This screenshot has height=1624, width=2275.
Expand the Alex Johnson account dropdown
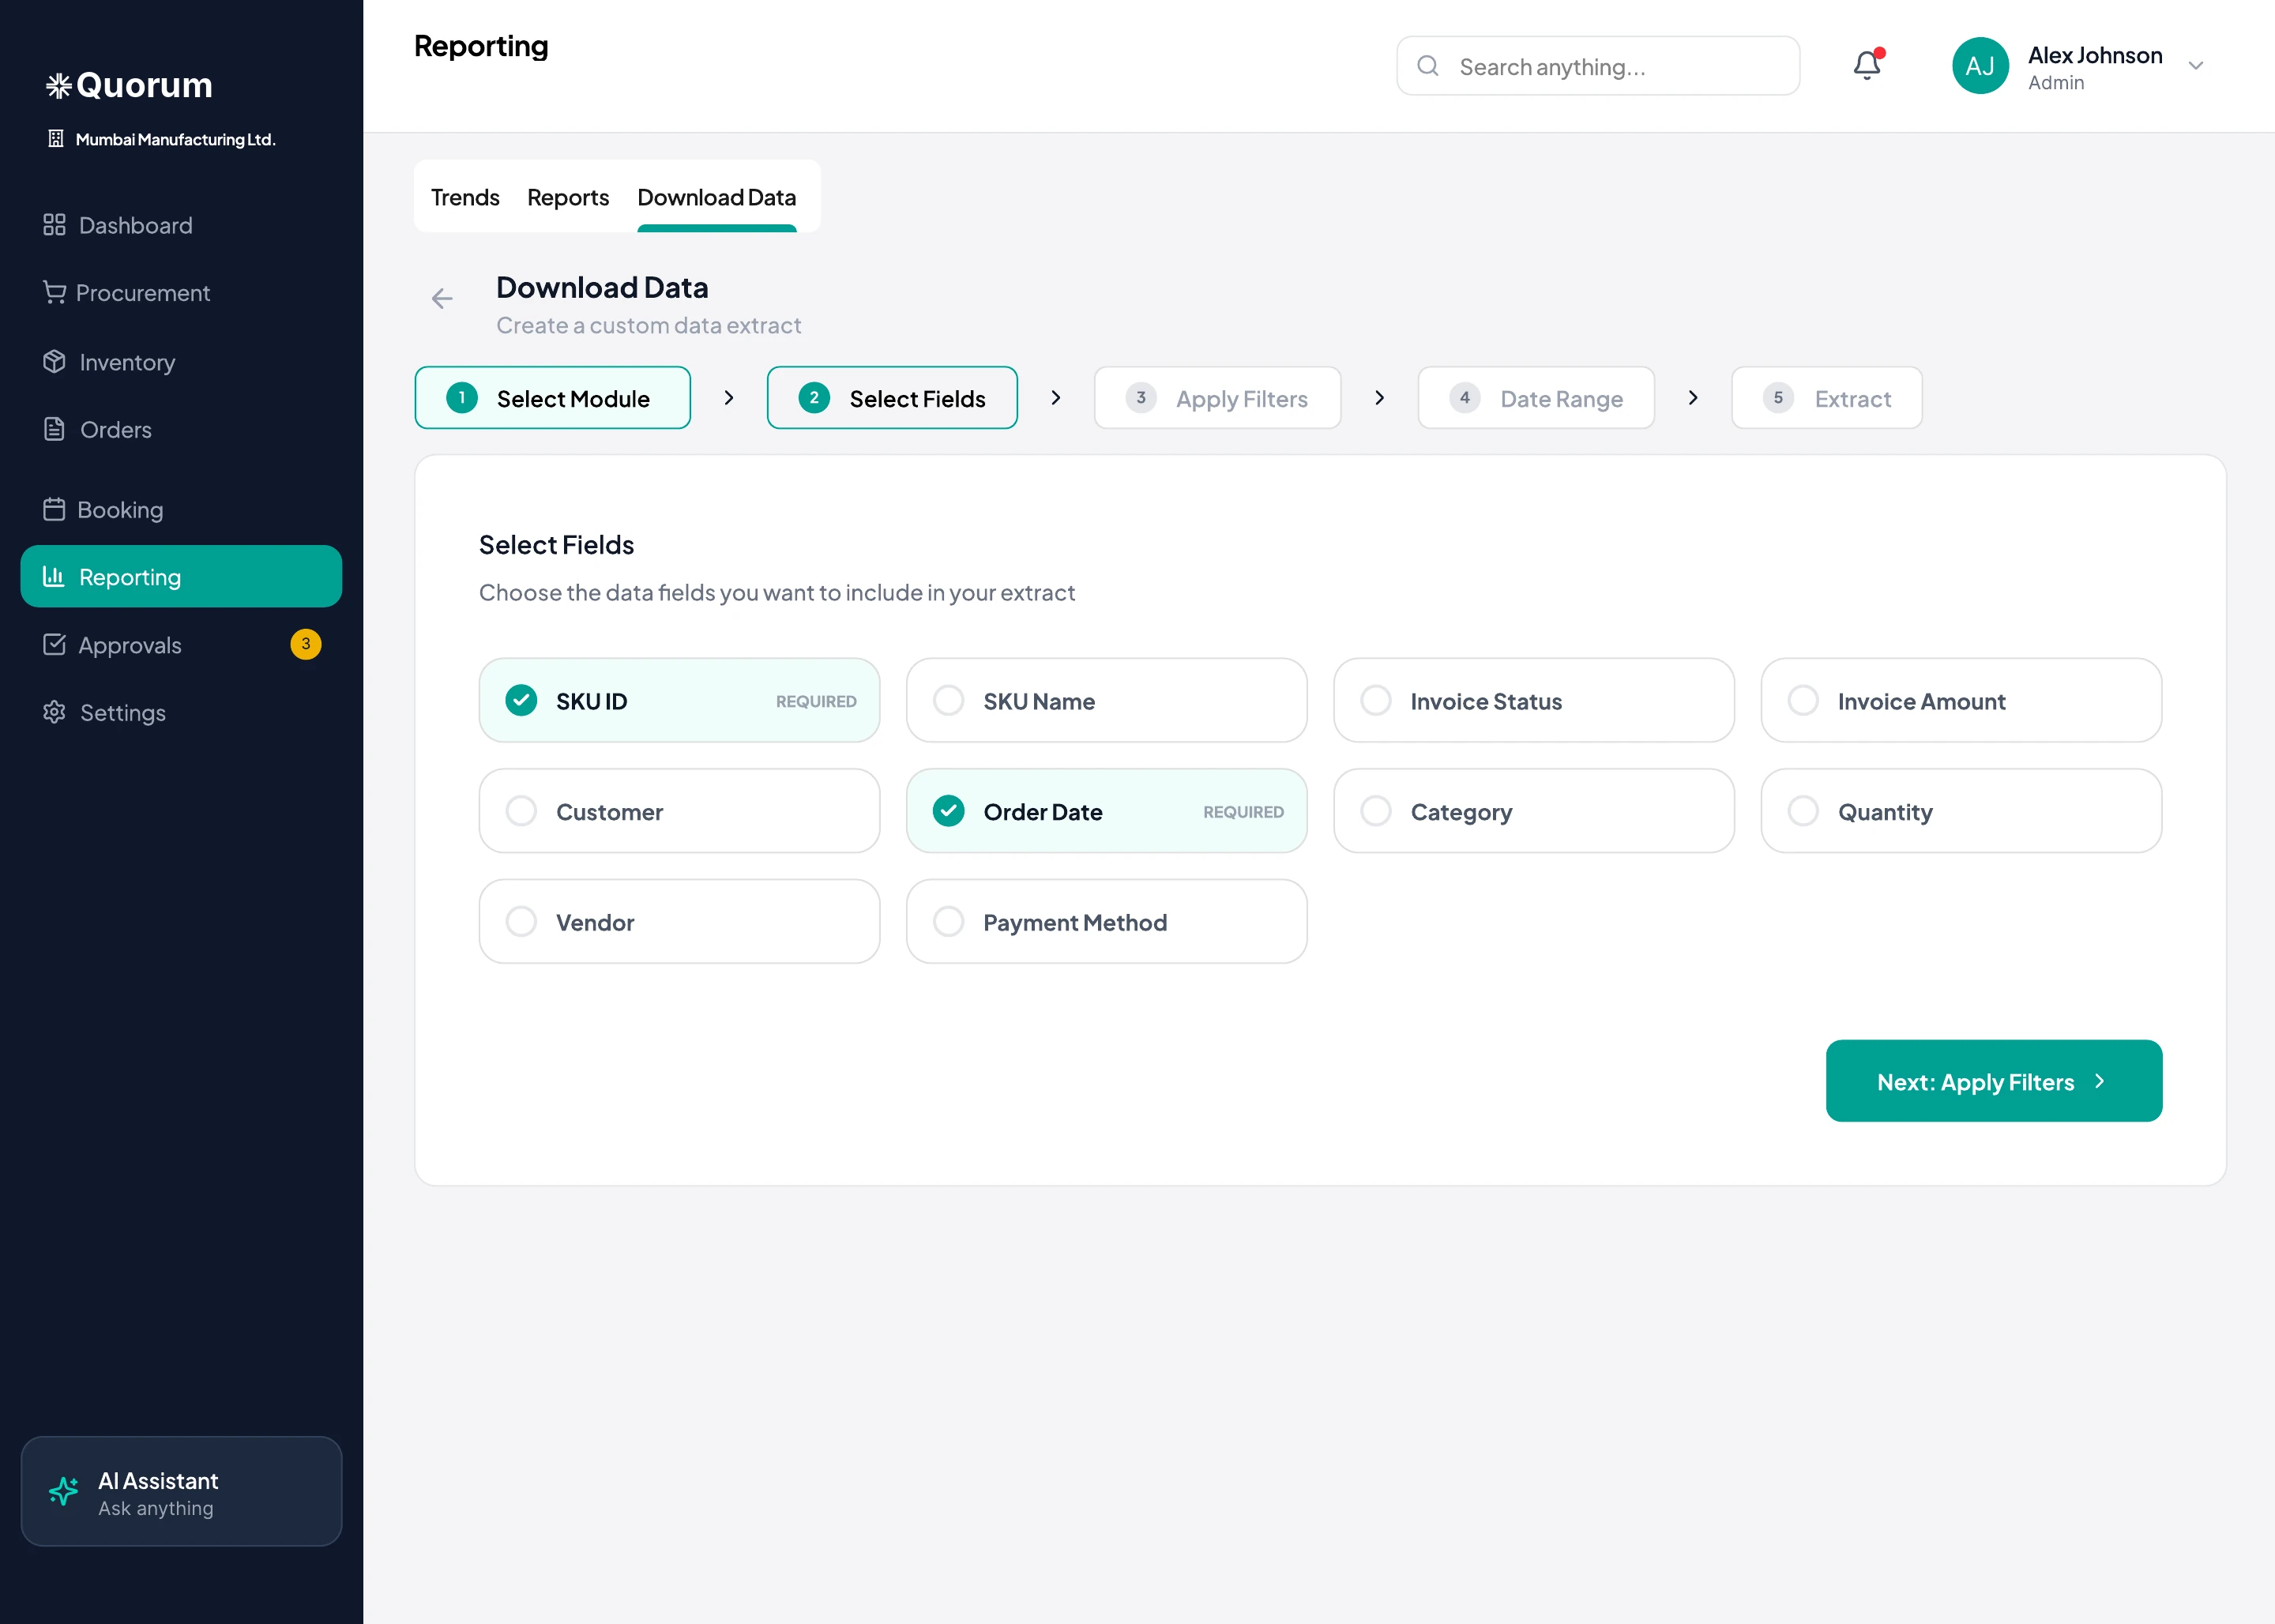tap(2195, 66)
